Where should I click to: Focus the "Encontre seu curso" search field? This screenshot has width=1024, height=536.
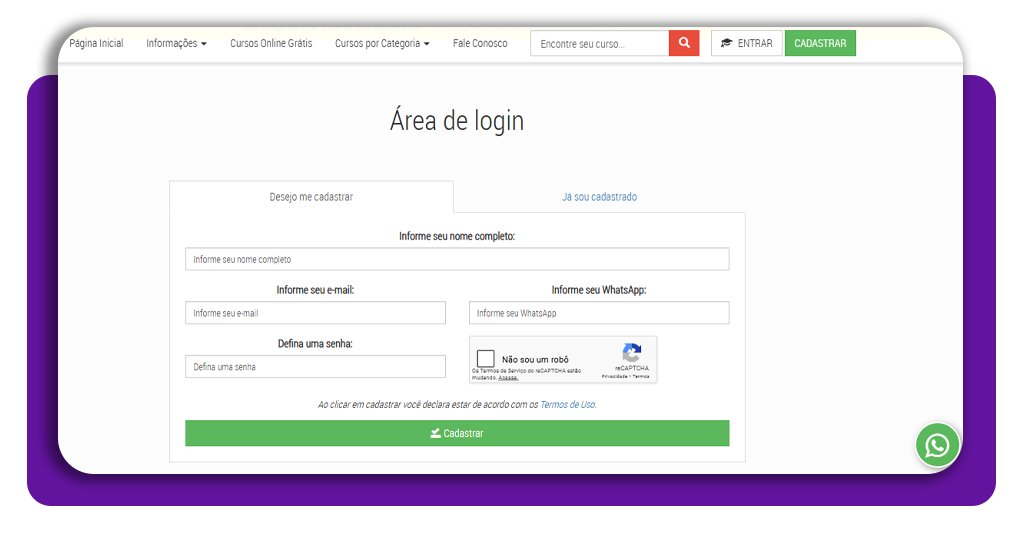[599, 44]
